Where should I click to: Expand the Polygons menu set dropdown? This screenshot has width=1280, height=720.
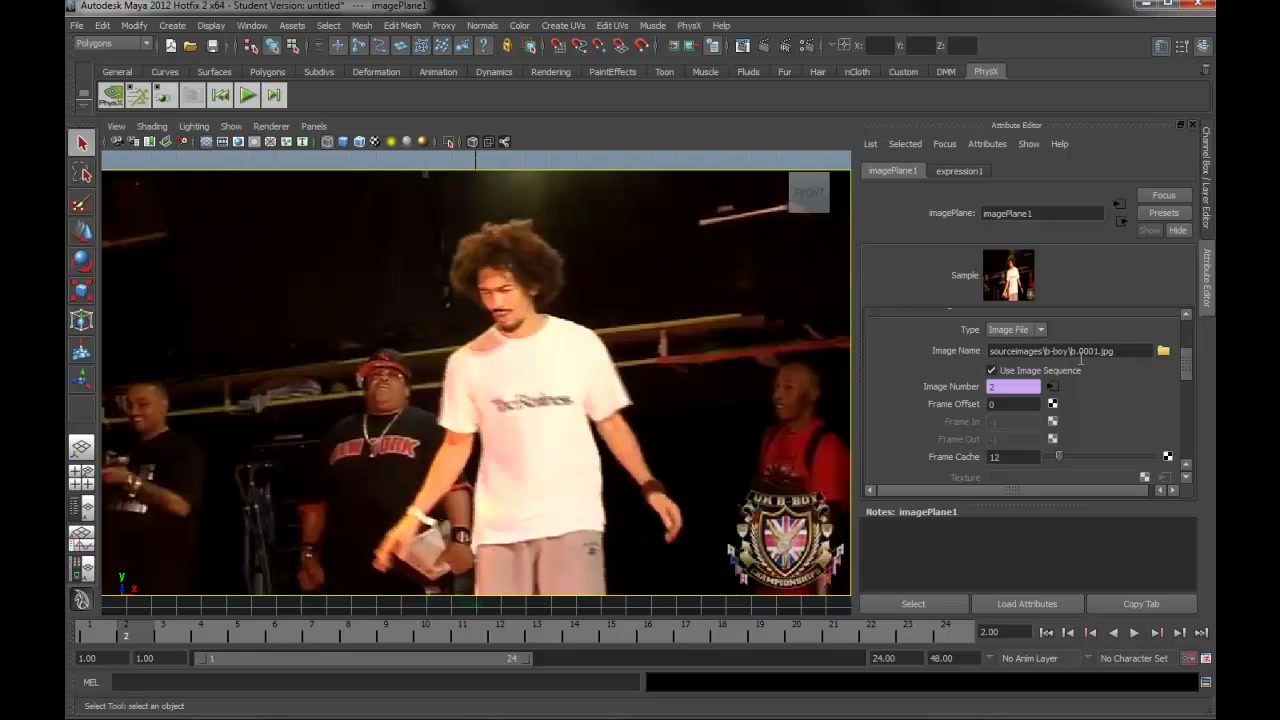pyautogui.click(x=113, y=44)
